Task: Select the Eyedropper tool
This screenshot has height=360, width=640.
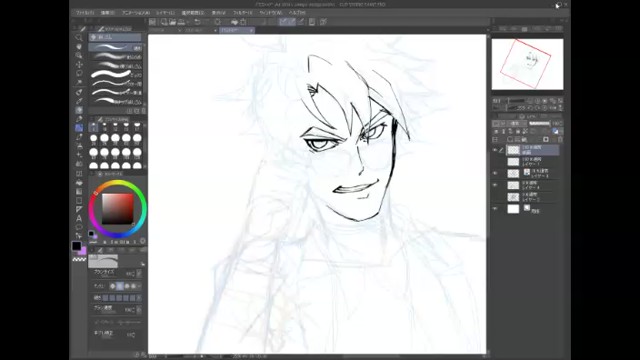Action: coord(79,92)
